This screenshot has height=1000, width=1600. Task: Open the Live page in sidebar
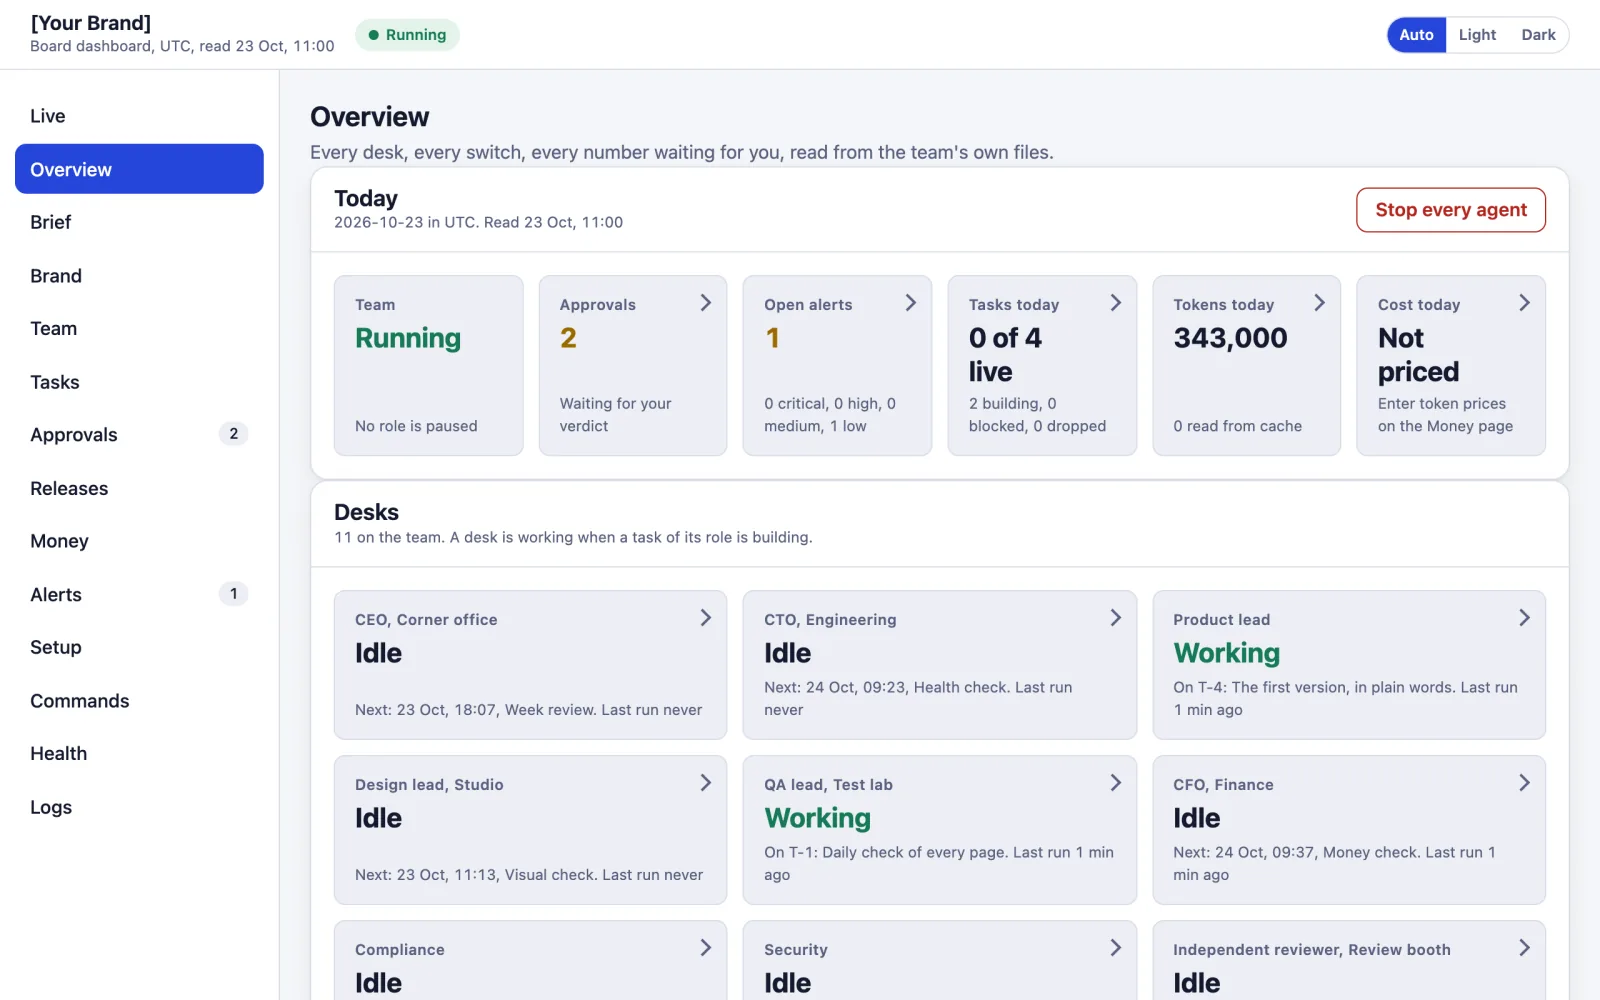pyautogui.click(x=139, y=116)
